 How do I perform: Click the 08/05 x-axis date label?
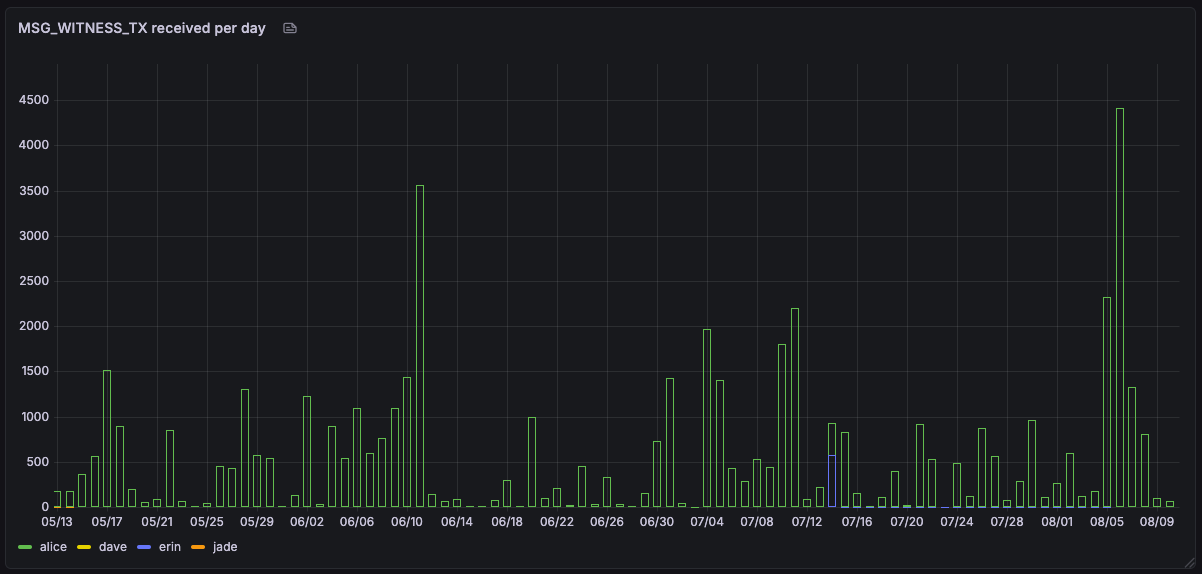[x=1107, y=521]
